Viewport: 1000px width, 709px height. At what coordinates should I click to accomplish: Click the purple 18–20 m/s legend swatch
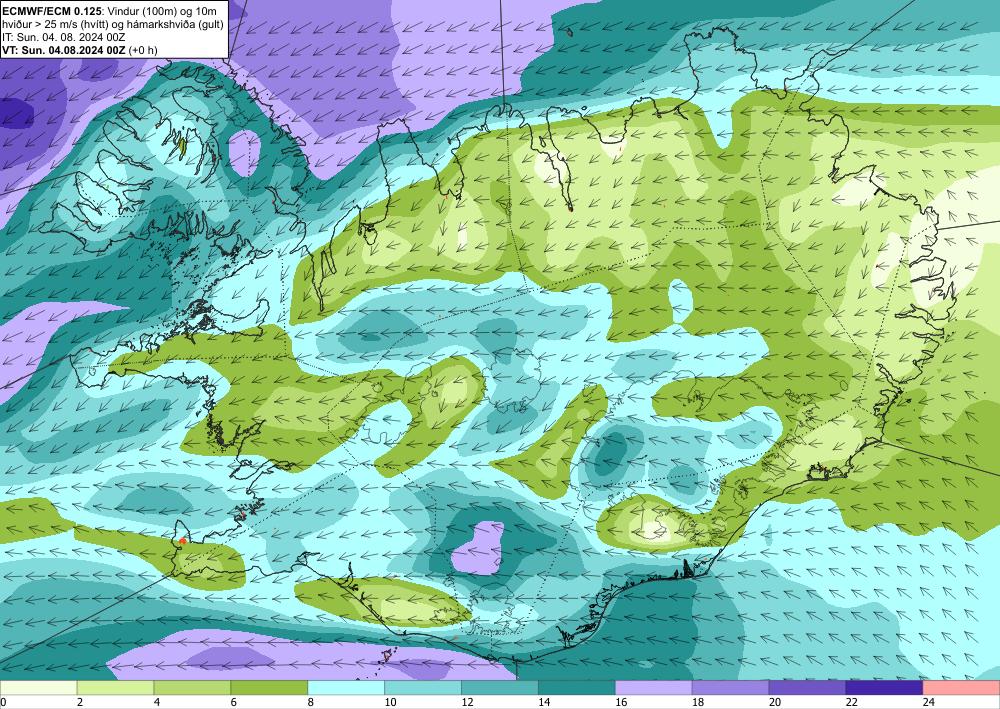pyautogui.click(x=730, y=688)
